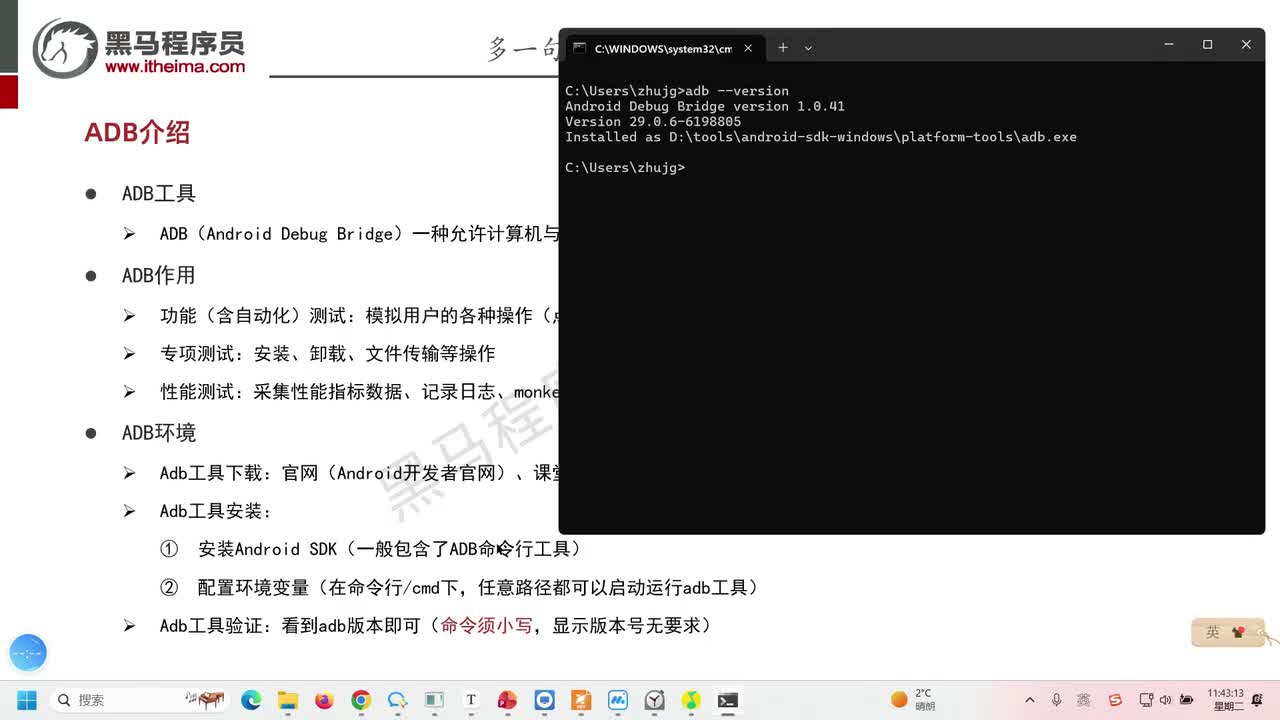
Task: Click 'Version 29.0.6-6198805' terminal output
Action: pos(653,121)
